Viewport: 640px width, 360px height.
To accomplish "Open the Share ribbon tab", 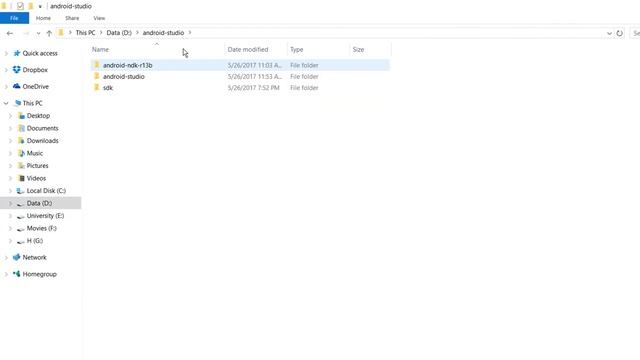I will pyautogui.click(x=72, y=18).
